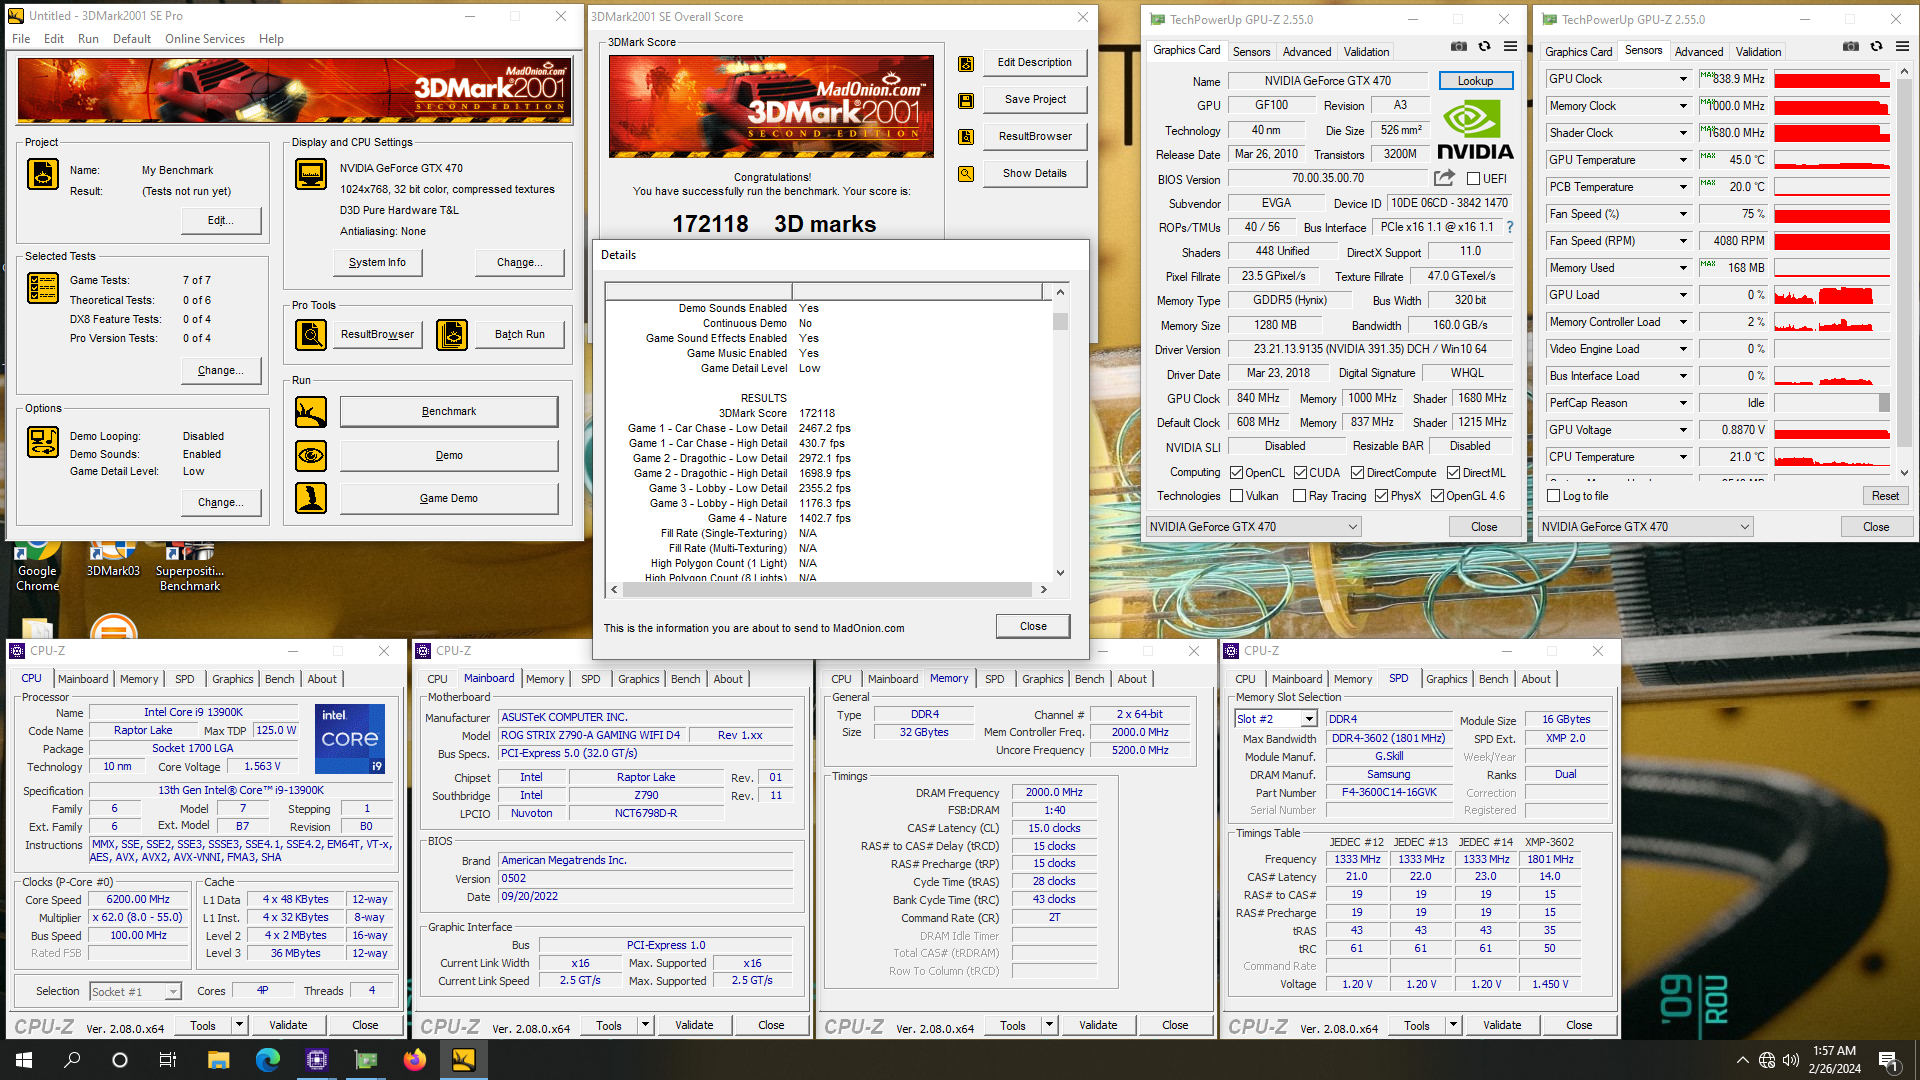Toggle the UEFI checkbox in GPU-Z
This screenshot has width=1920, height=1080.
tap(1473, 179)
